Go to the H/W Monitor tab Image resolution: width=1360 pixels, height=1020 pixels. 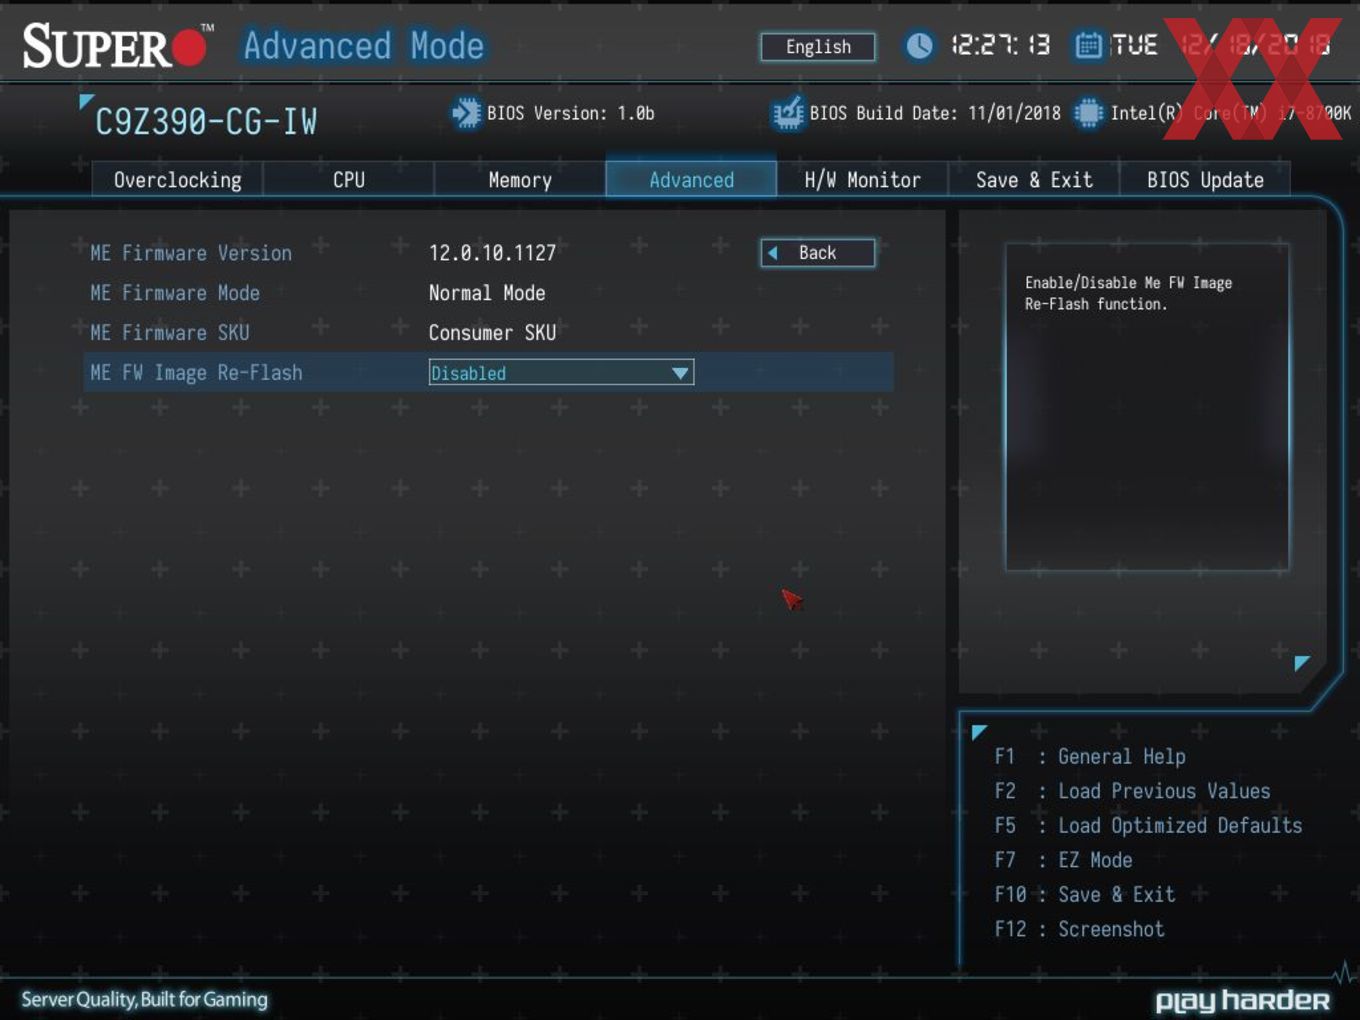(x=862, y=180)
